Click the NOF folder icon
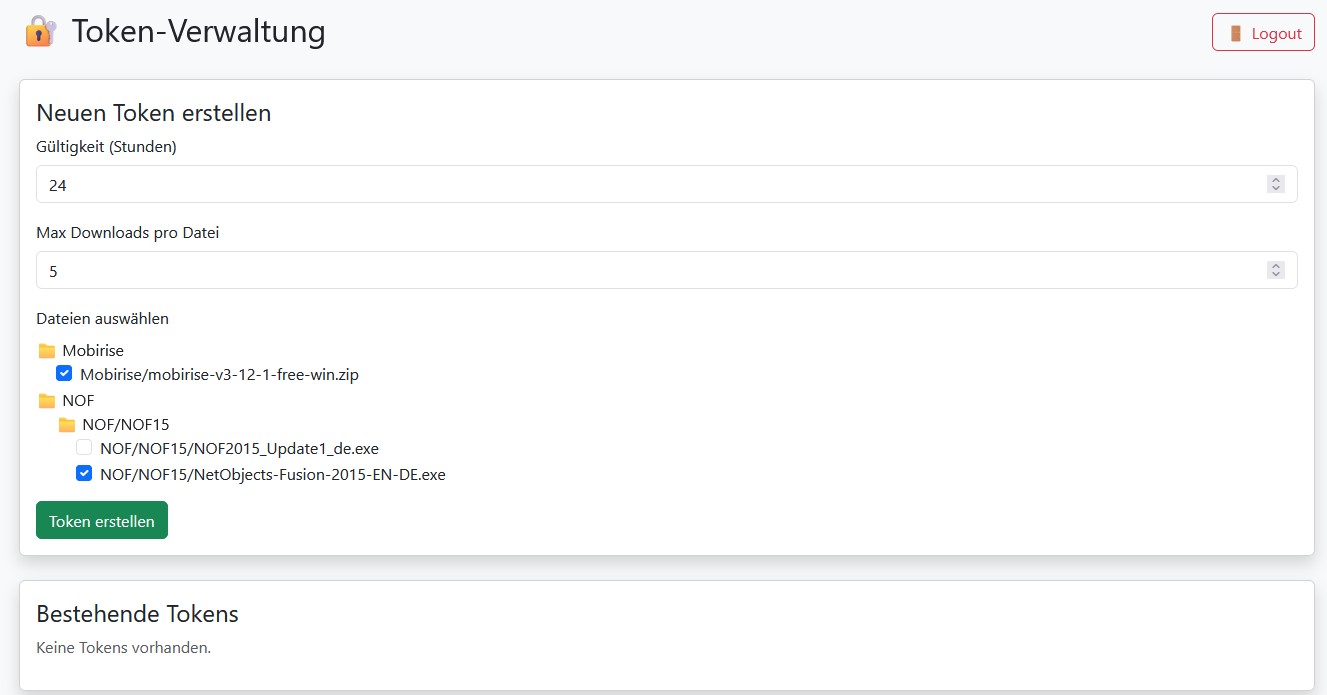The image size is (1327, 695). [47, 401]
